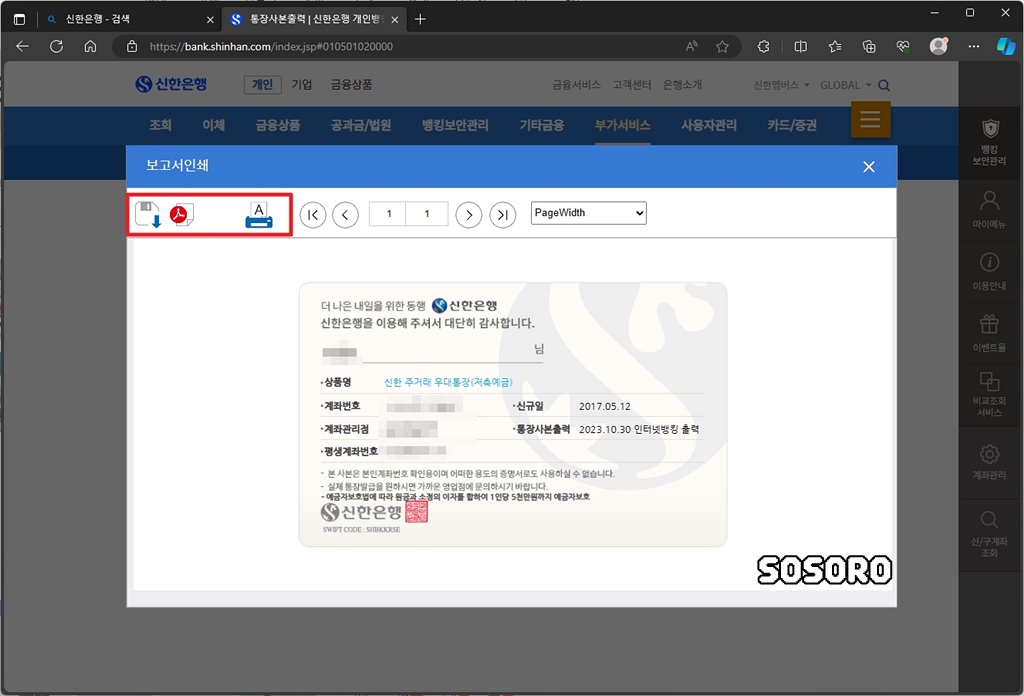Go to next page button

tap(469, 214)
